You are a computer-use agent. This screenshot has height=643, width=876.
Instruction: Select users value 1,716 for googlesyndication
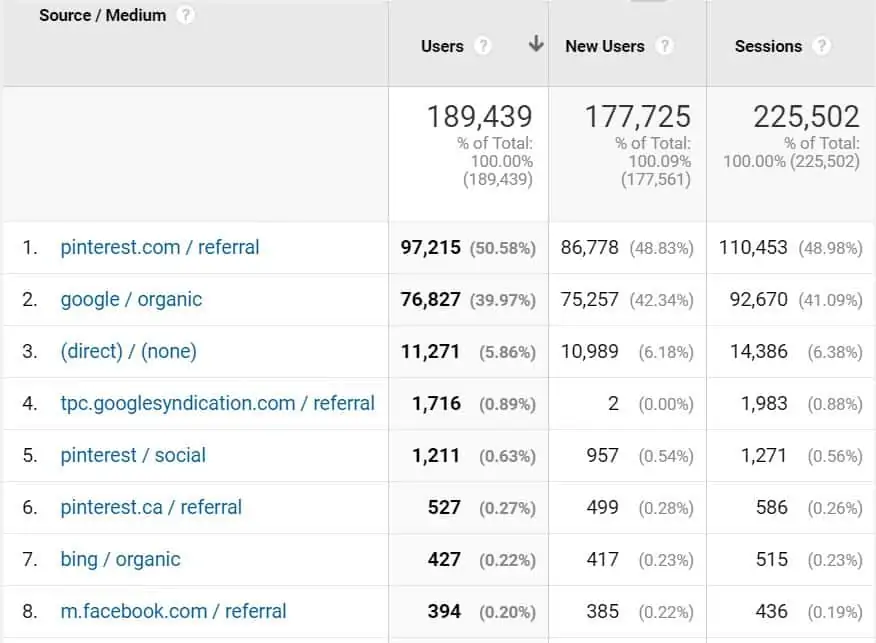coord(436,403)
